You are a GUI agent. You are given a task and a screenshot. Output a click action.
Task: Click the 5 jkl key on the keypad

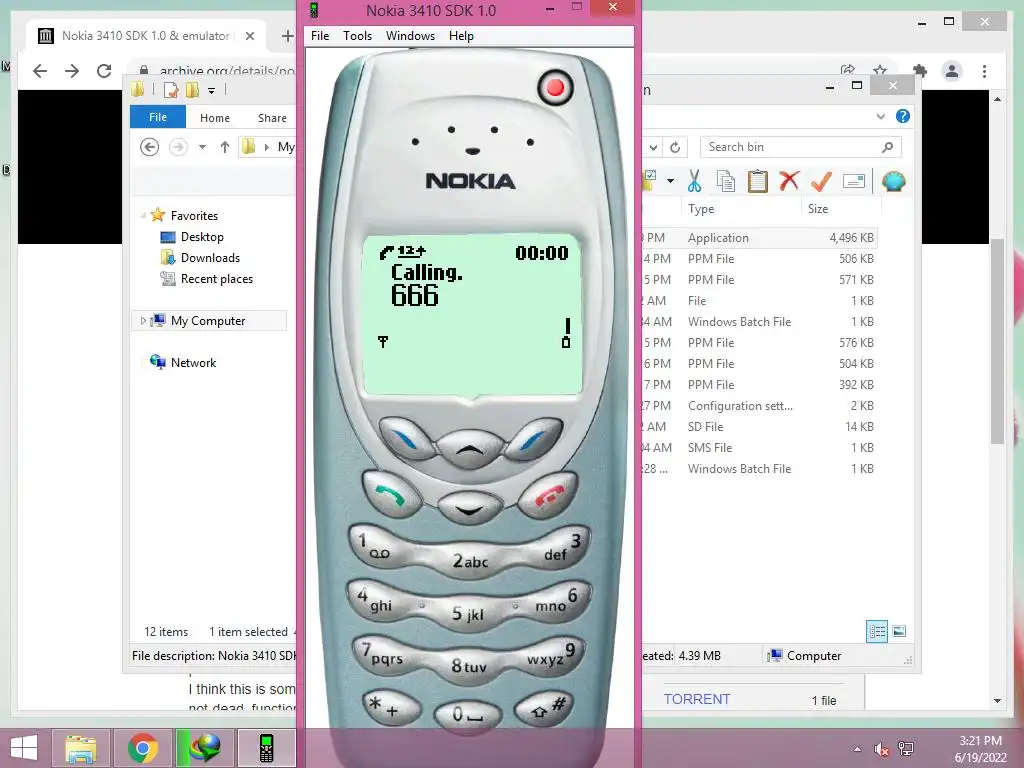click(468, 613)
